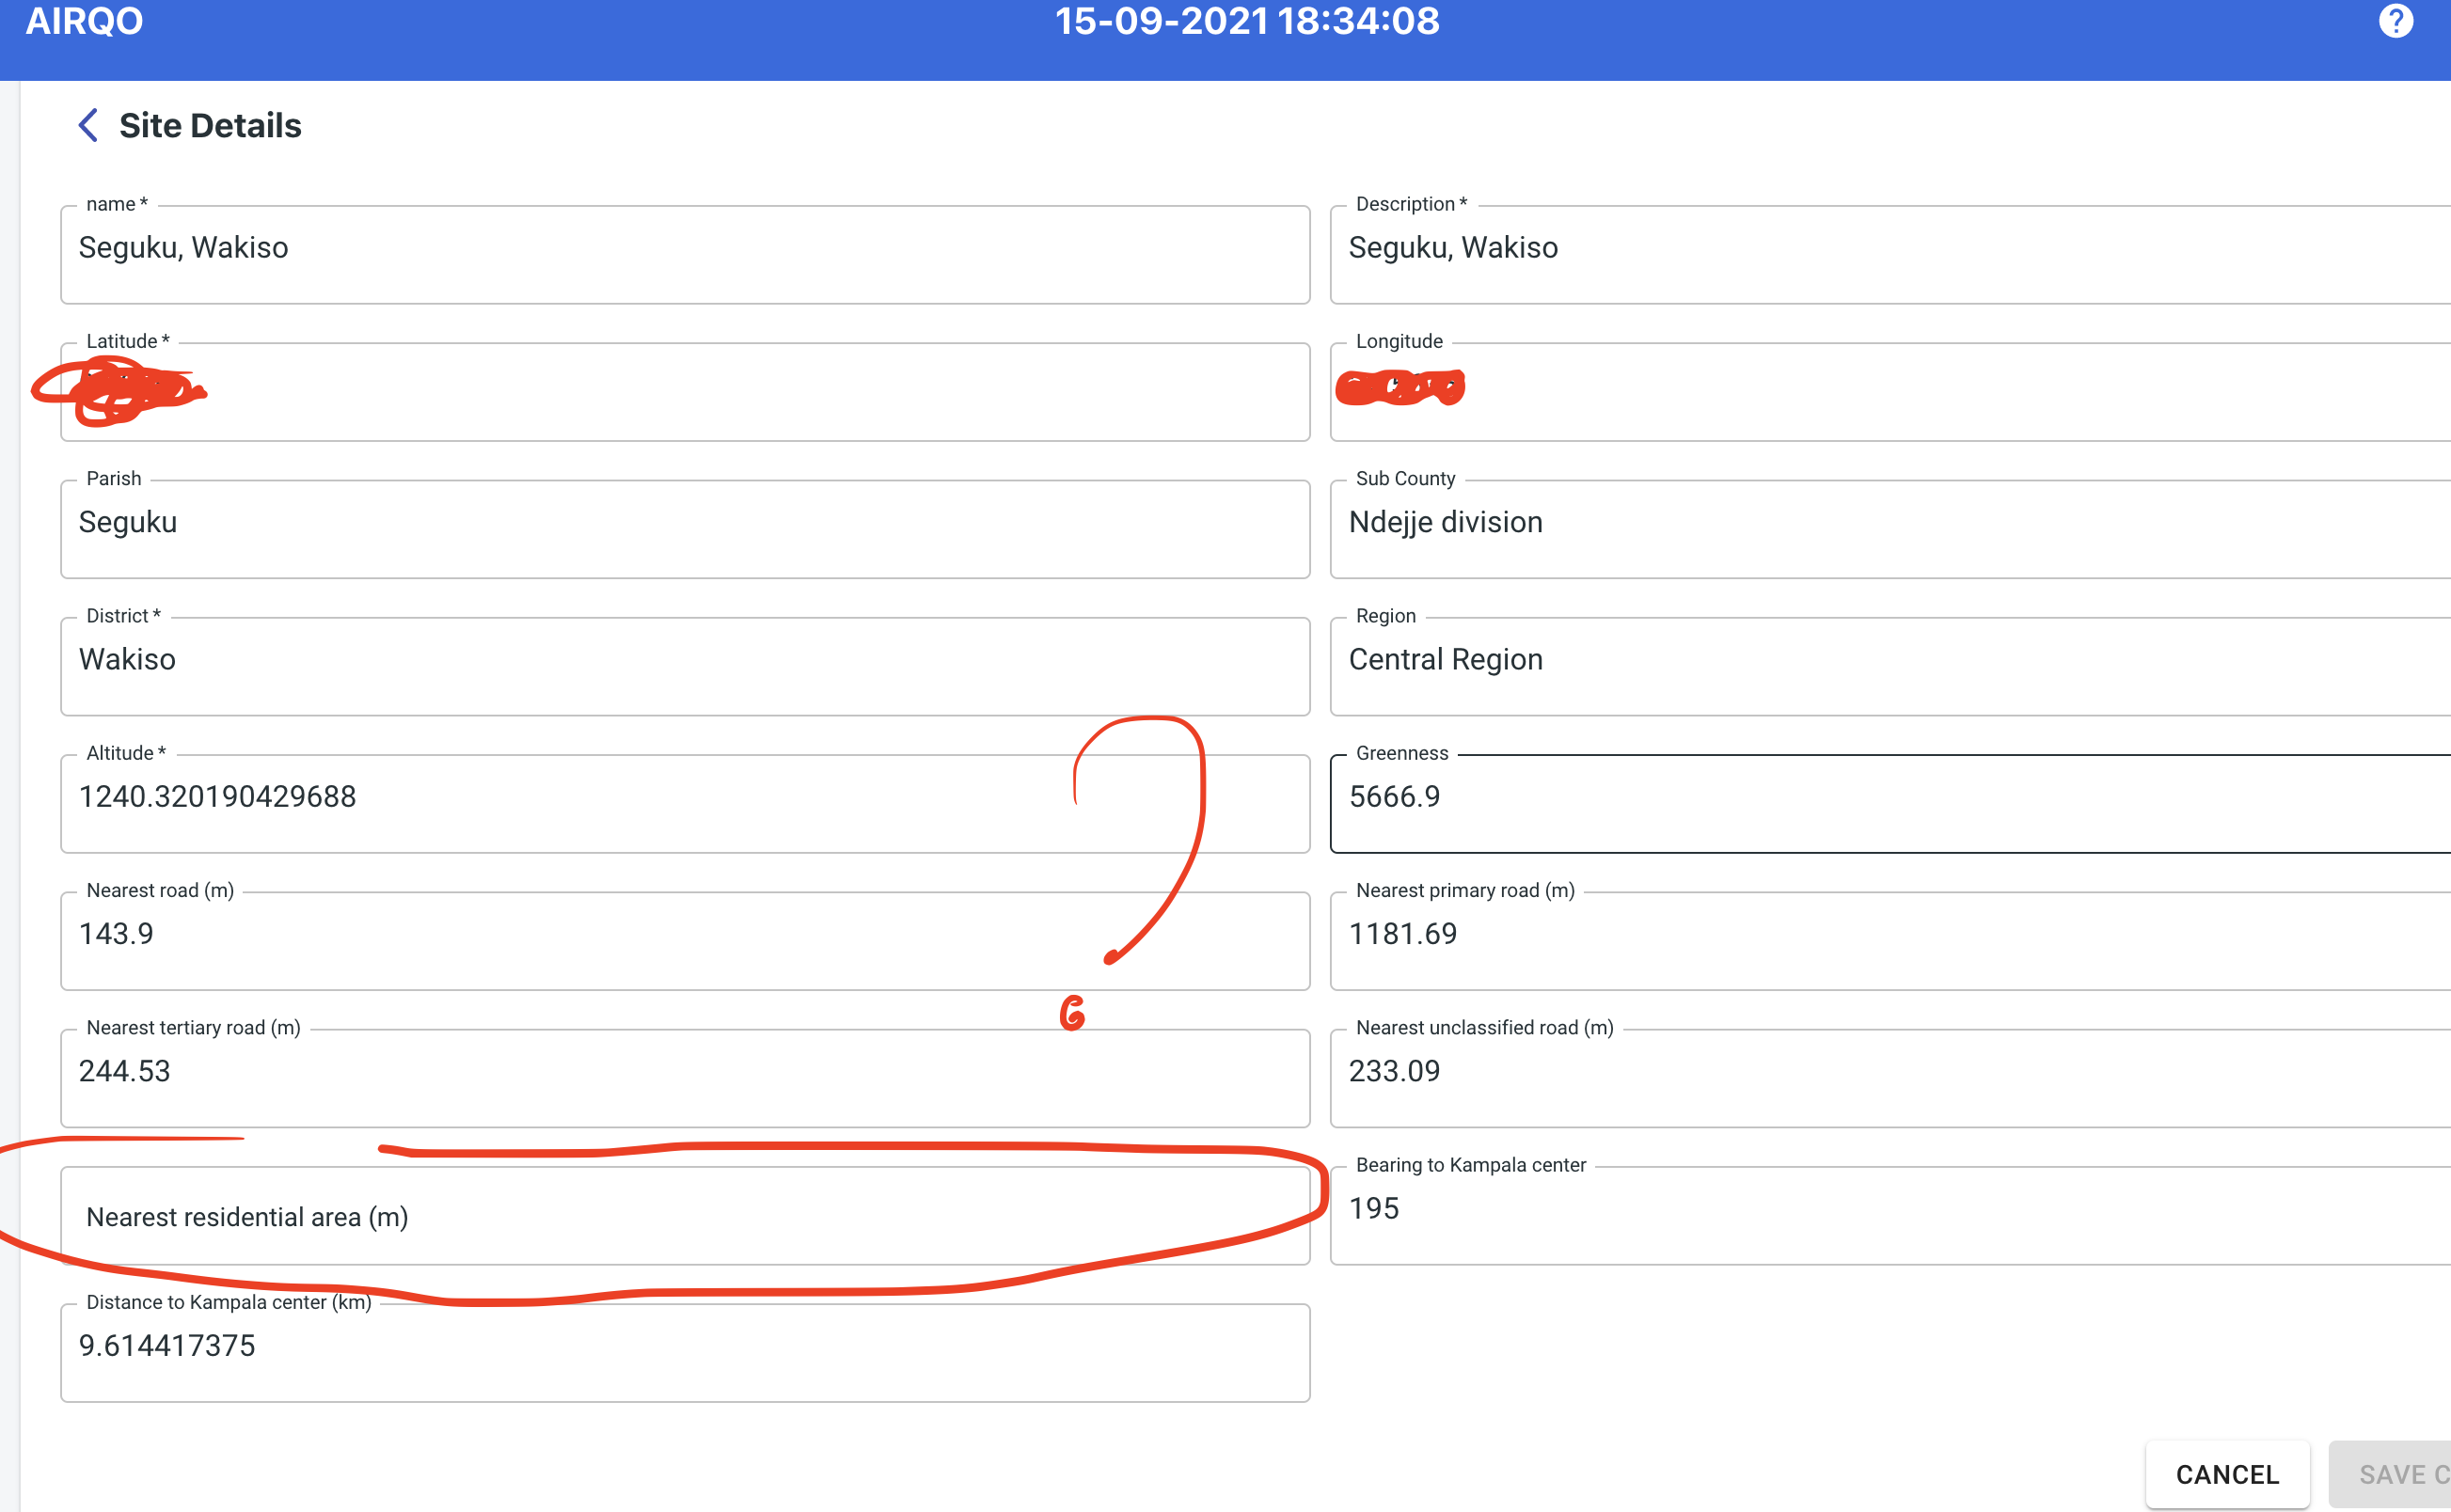Click the CANCEL button
Viewport: 2451px width, 1512px height.
pos(2227,1473)
